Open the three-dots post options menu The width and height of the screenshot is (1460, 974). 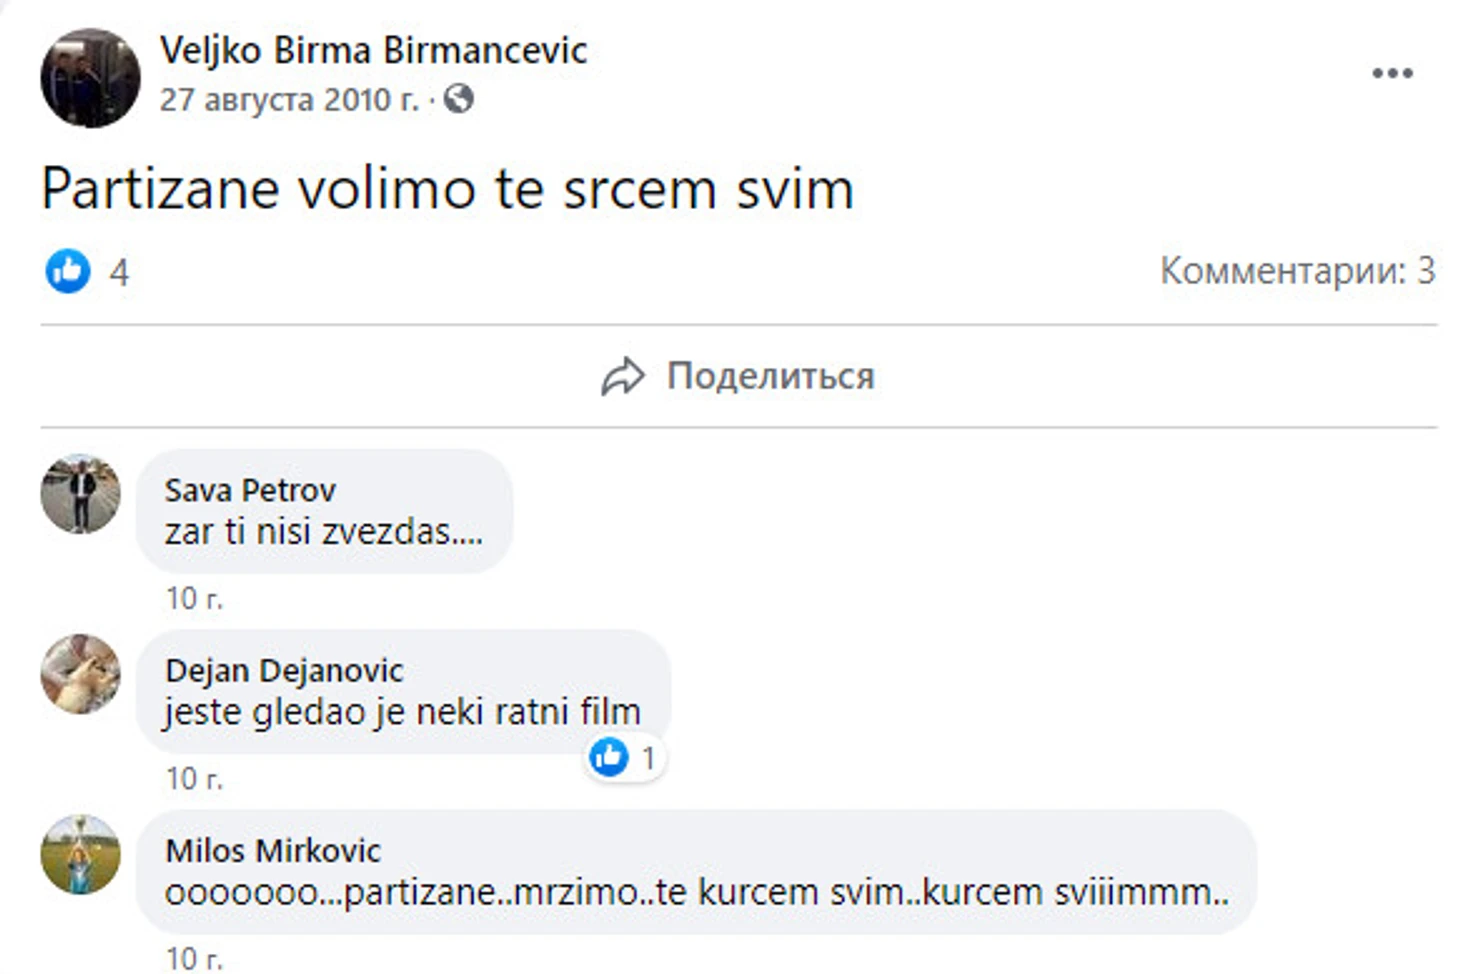coord(1392,73)
